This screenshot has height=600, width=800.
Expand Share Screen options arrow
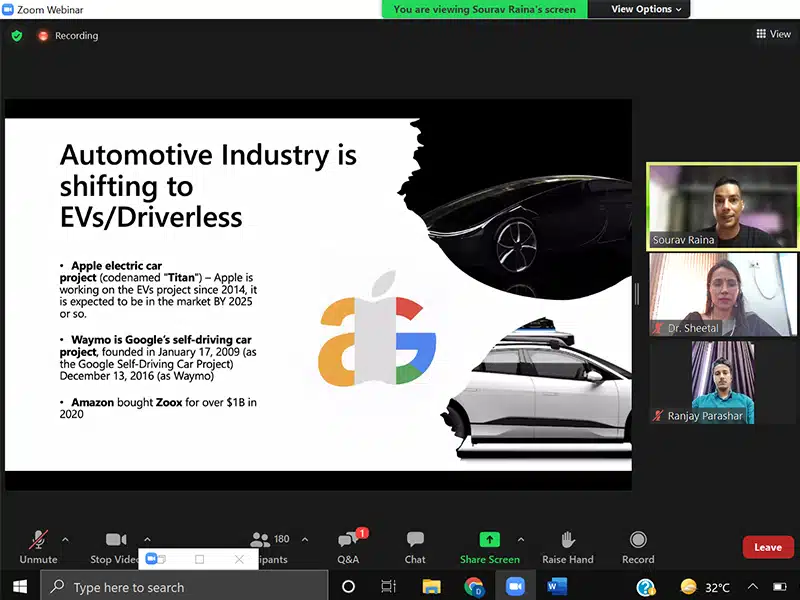(520, 539)
